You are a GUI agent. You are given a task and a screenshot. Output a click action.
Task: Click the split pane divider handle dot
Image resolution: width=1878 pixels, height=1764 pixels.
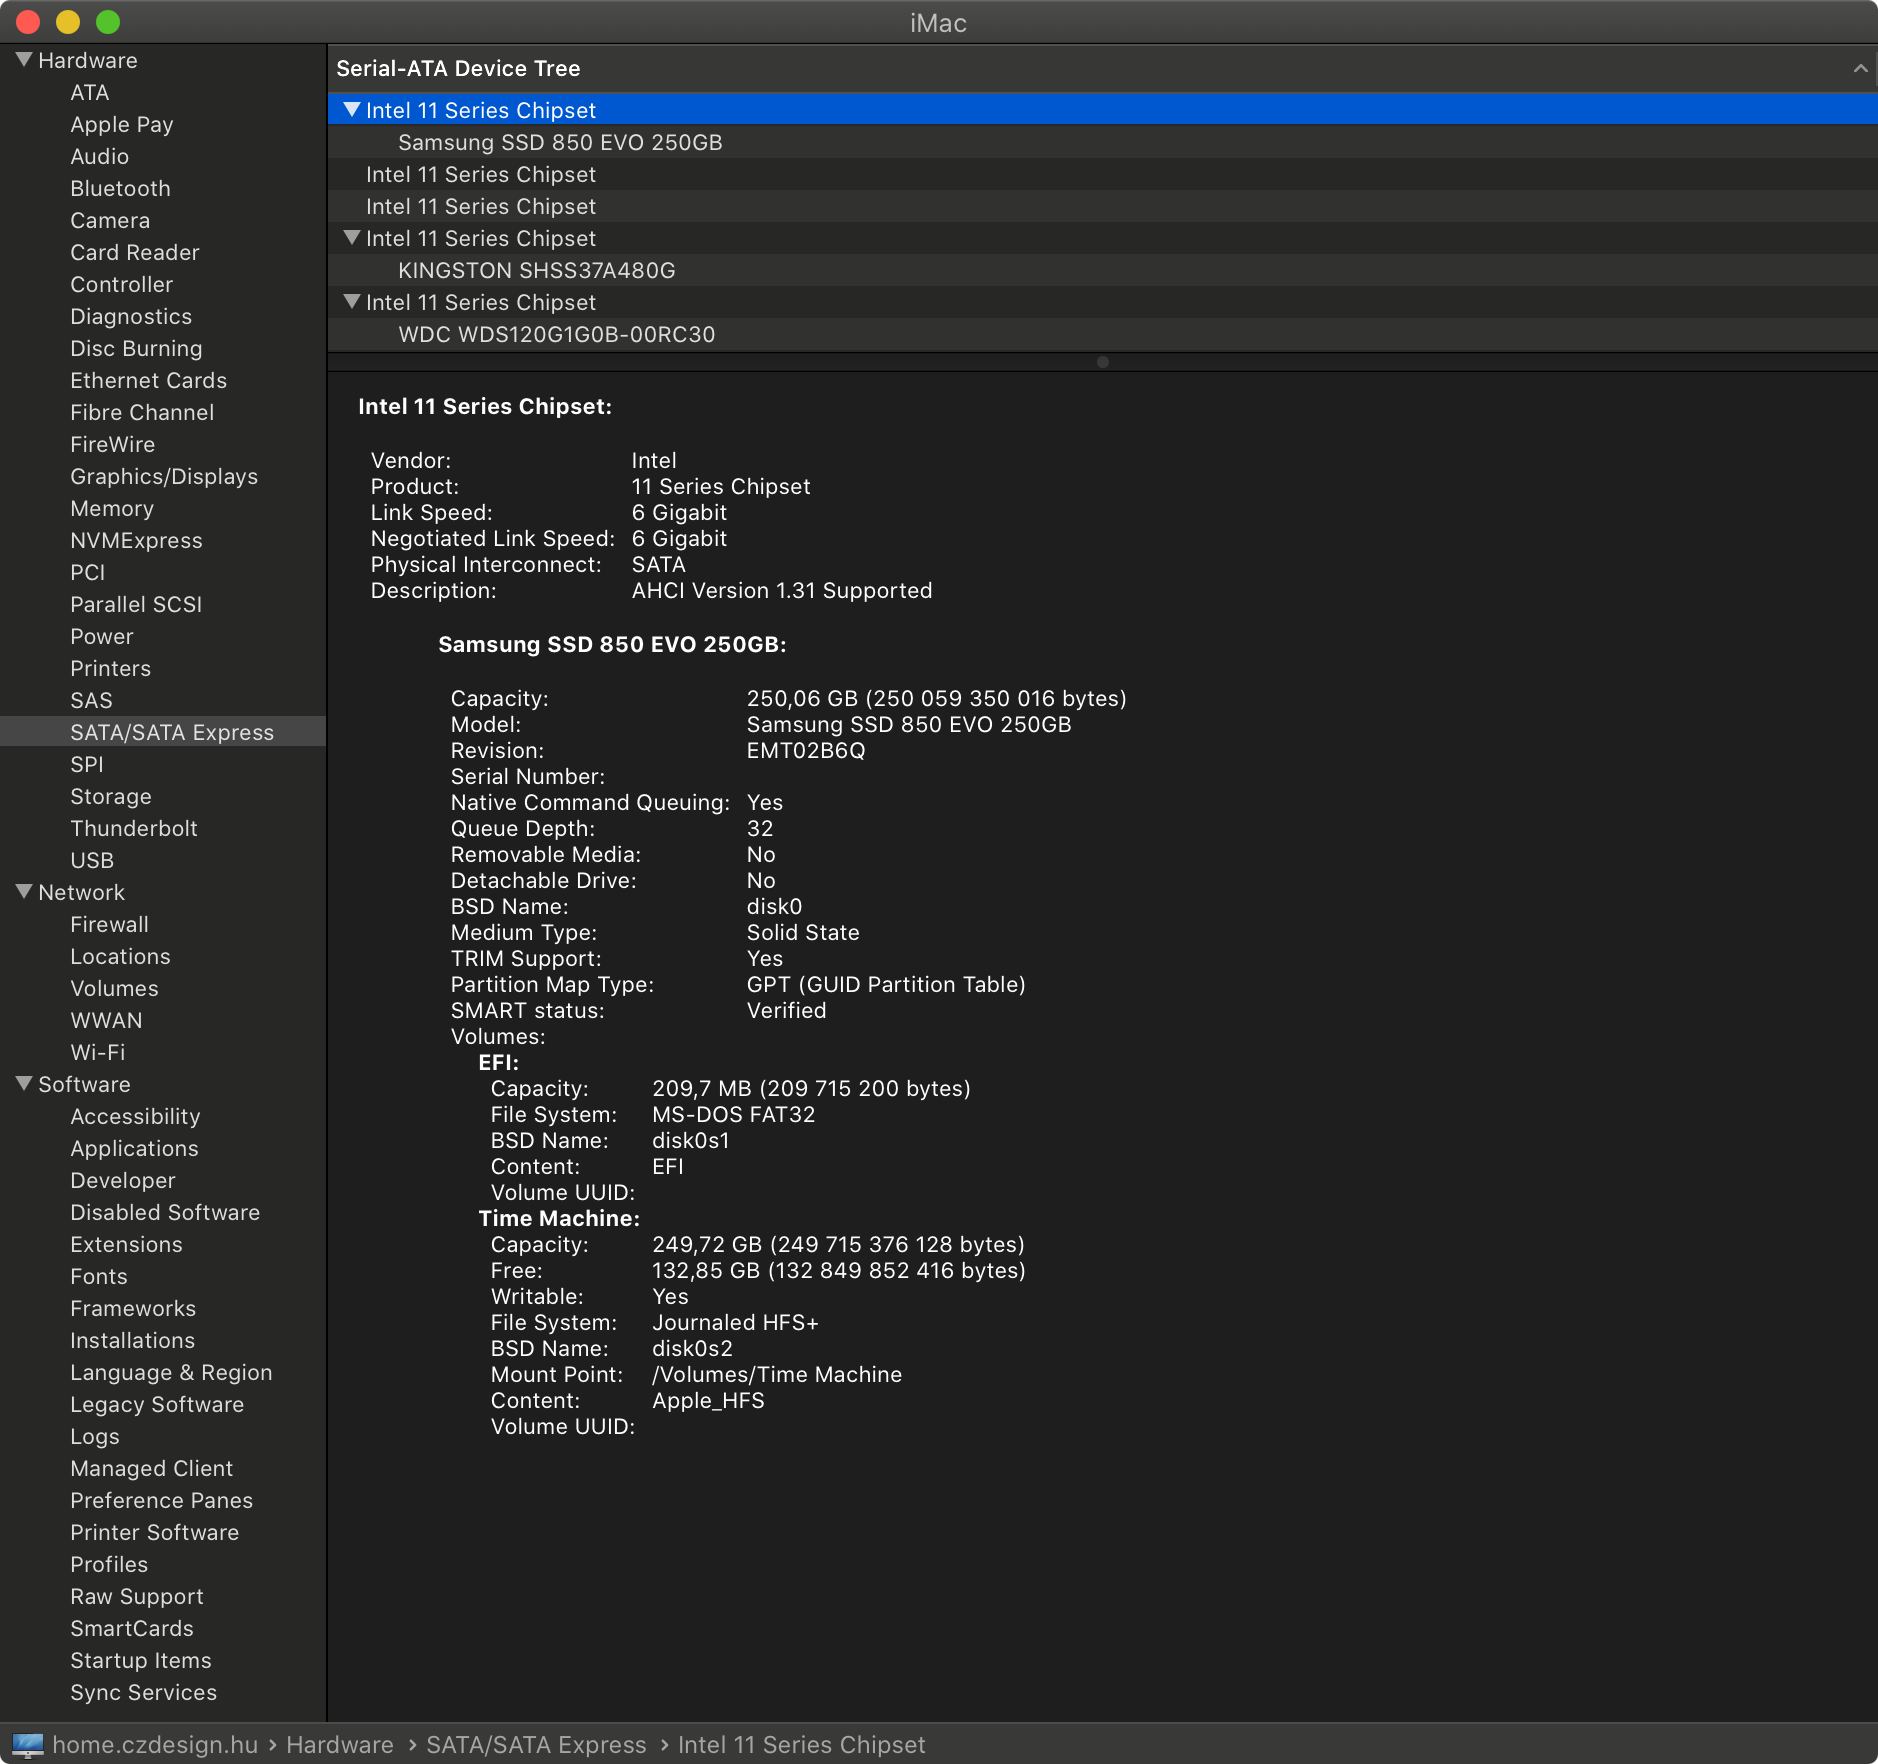coord(1102,362)
